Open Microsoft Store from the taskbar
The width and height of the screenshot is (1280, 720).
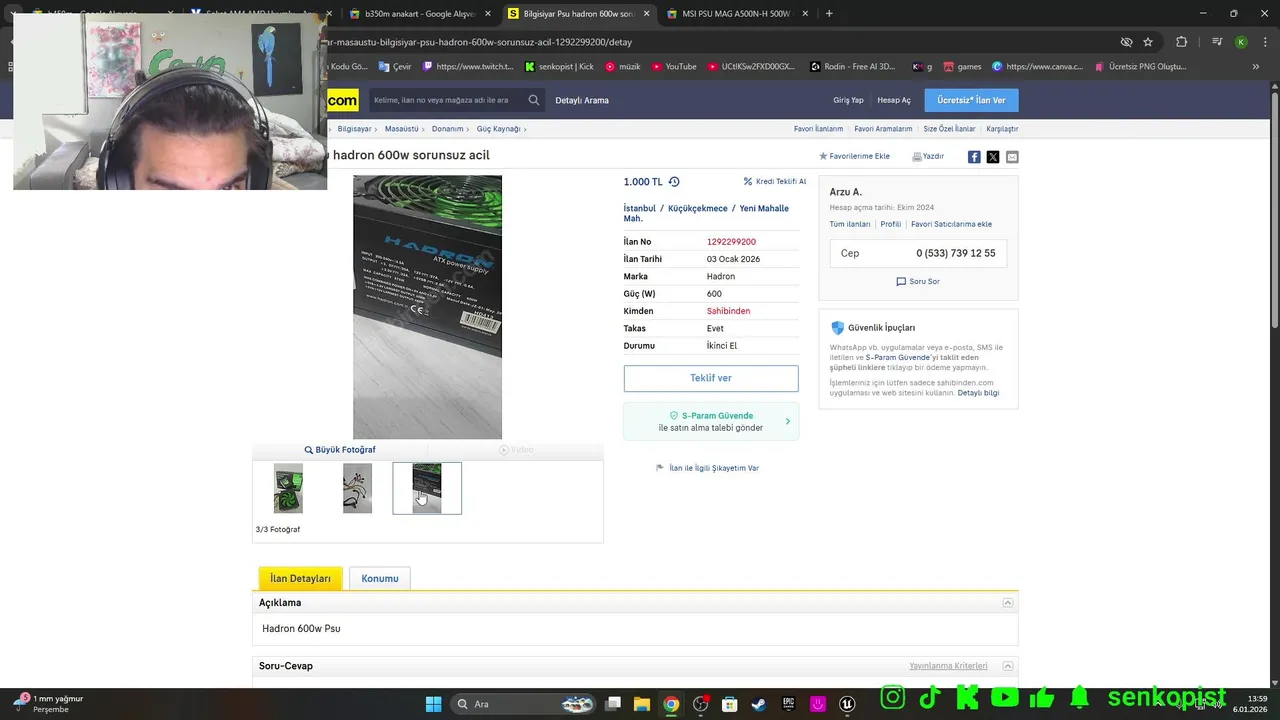pyautogui.click(x=730, y=704)
